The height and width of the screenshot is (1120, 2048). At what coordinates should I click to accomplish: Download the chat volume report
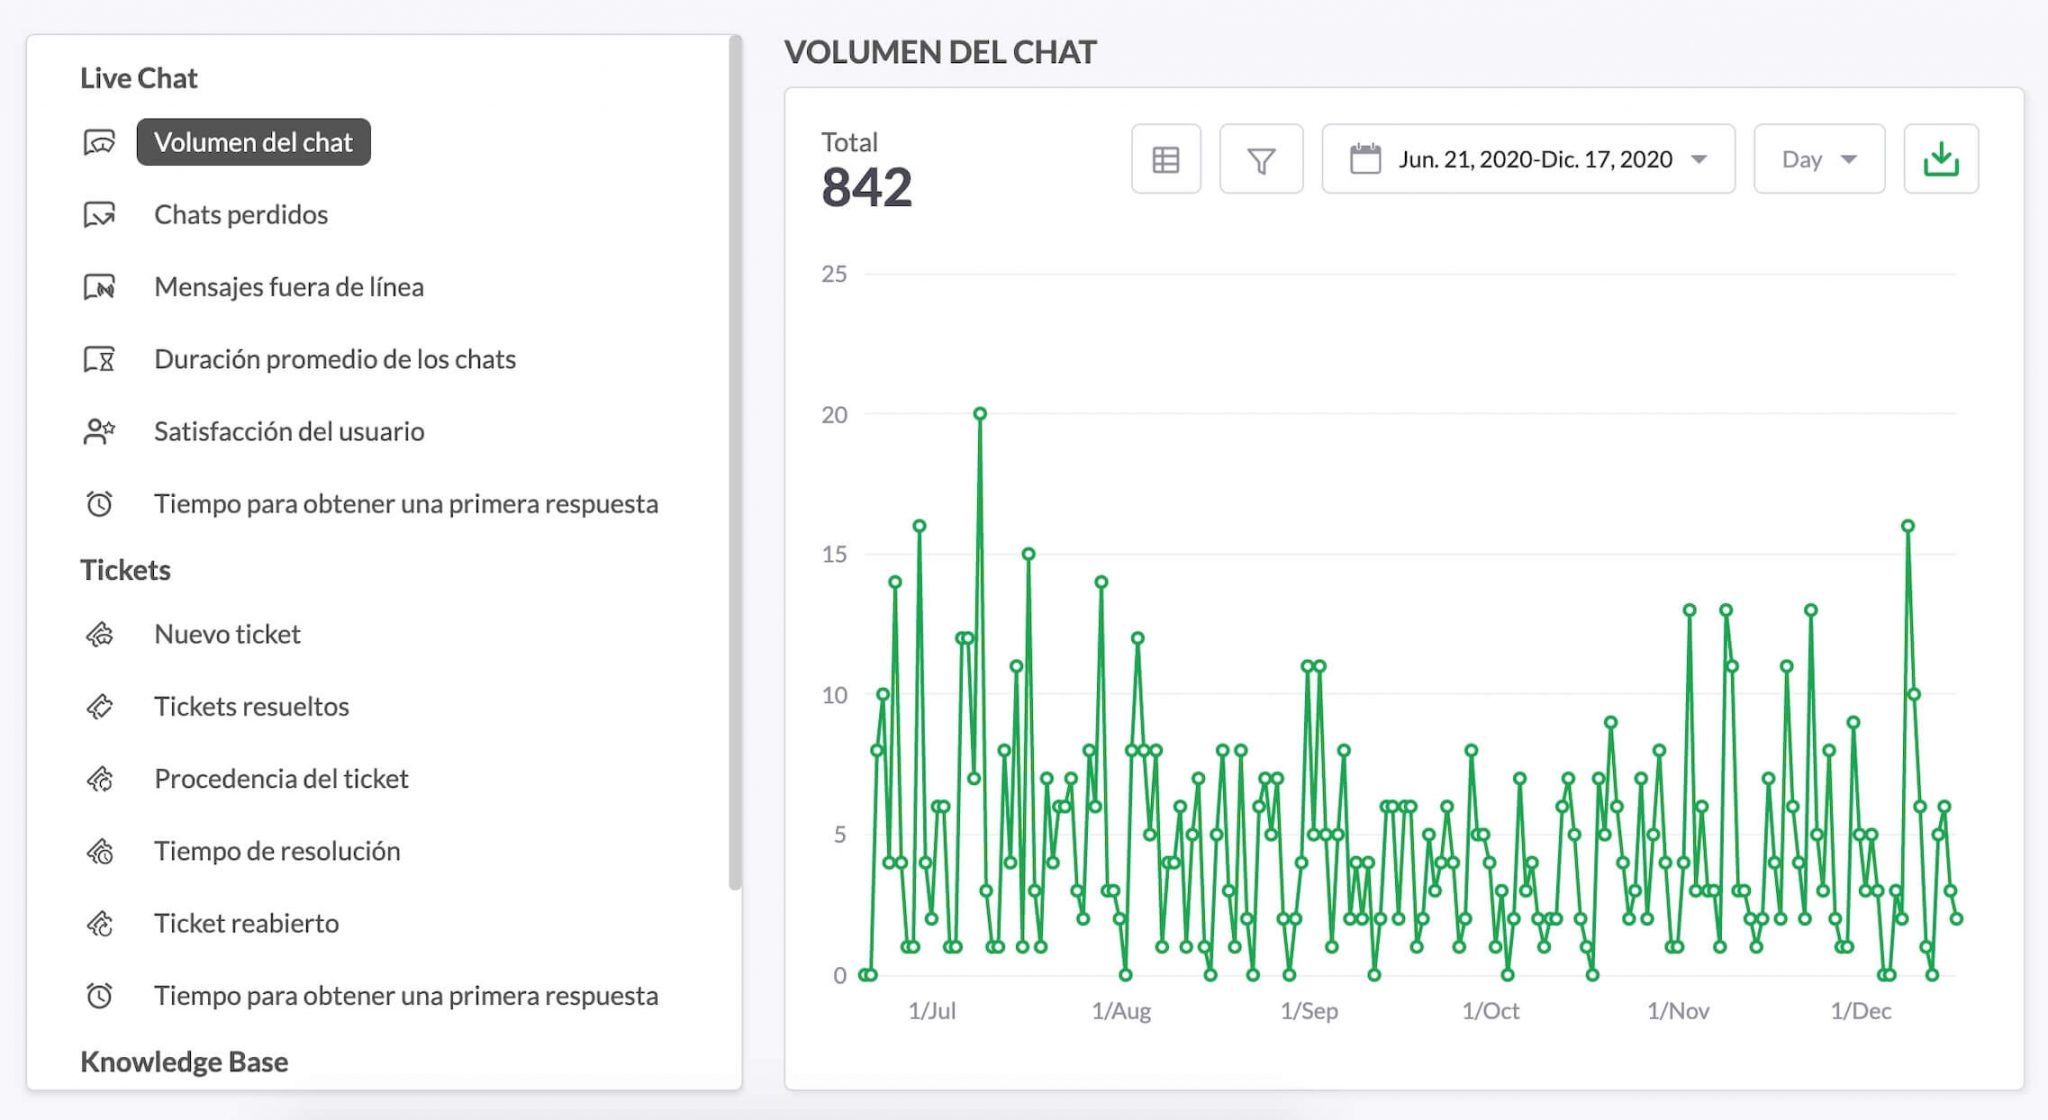(x=1941, y=160)
